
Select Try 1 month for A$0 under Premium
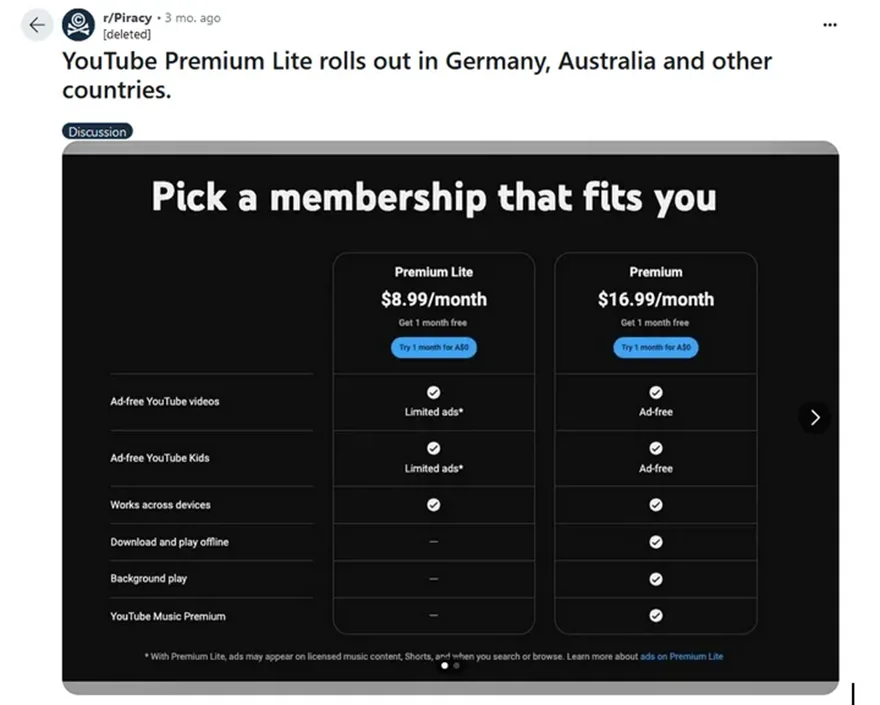[x=655, y=348]
